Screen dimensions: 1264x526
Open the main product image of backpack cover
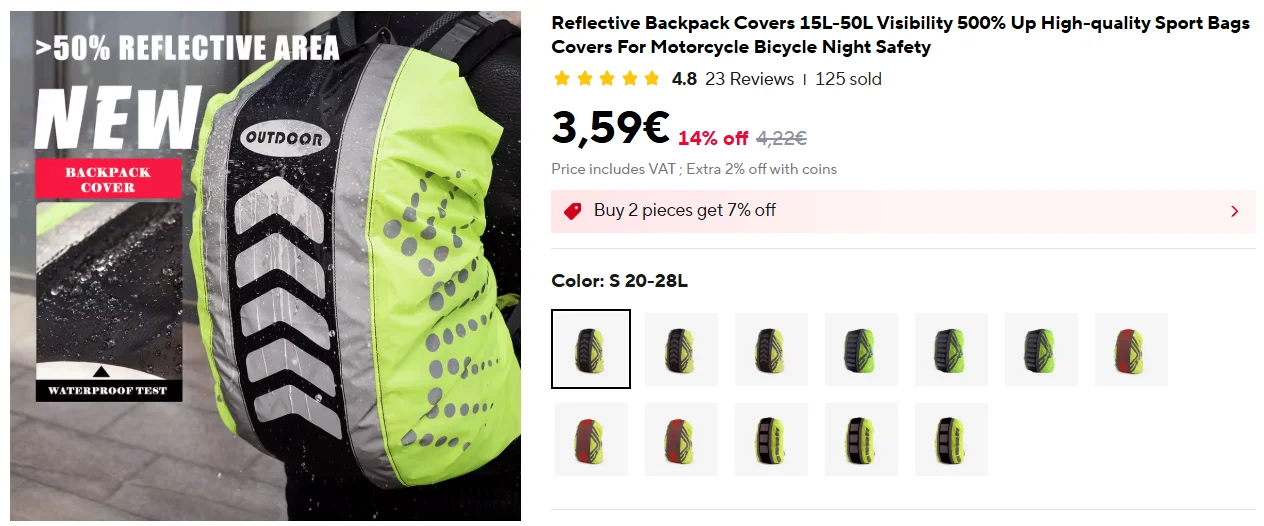point(265,266)
